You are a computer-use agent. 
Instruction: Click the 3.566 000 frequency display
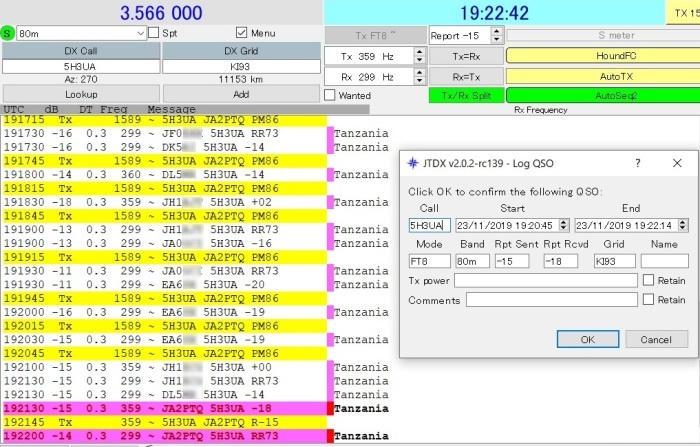coord(161,13)
